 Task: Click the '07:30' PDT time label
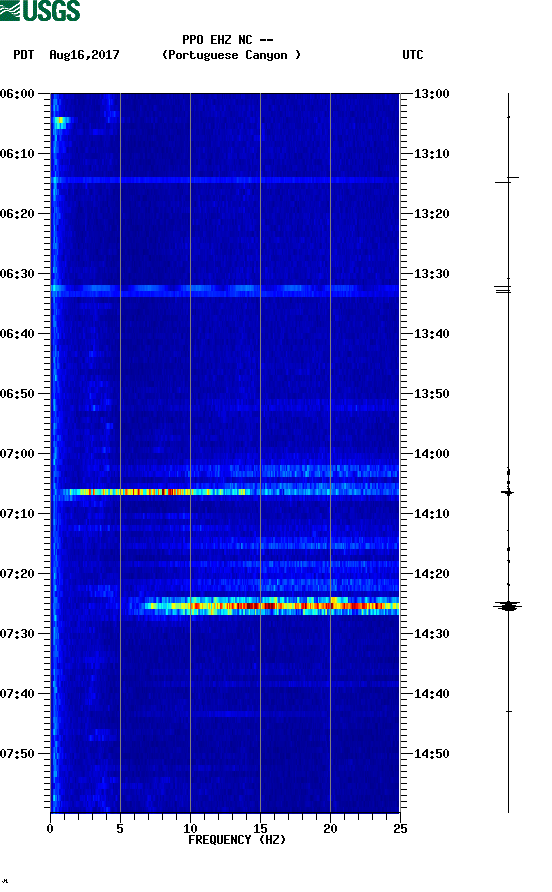18,634
